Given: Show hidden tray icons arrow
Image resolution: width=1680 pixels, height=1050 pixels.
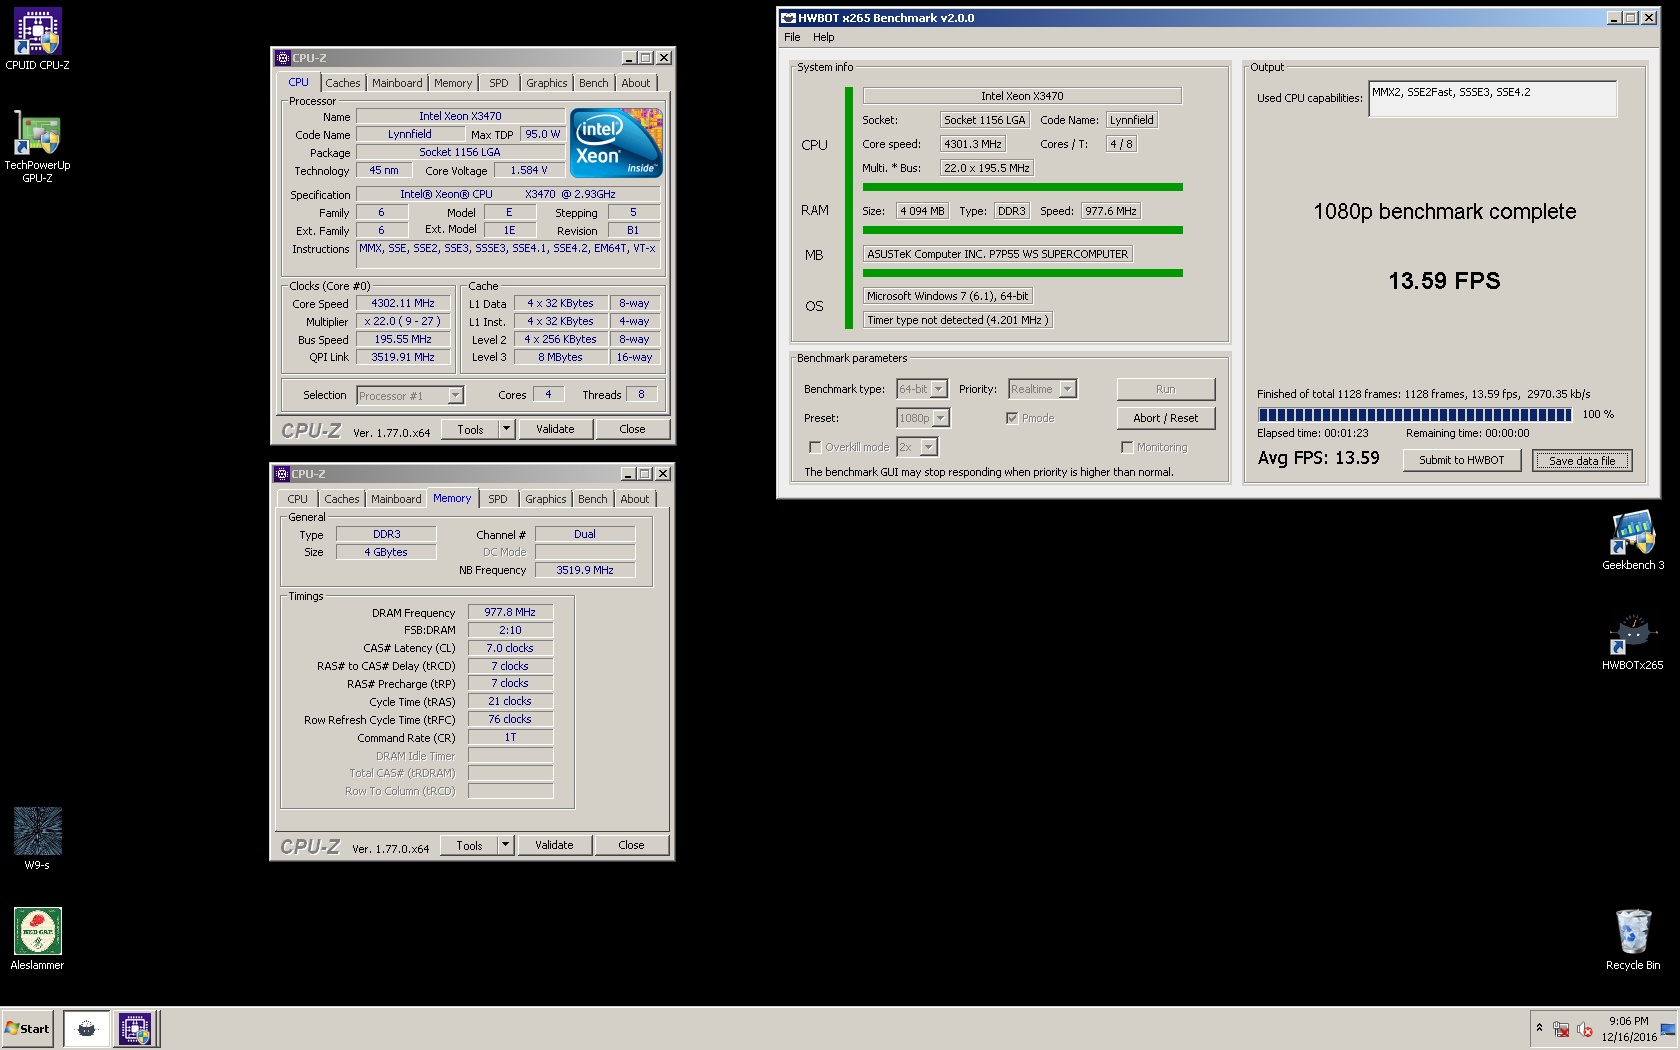Looking at the screenshot, I should (x=1539, y=1028).
